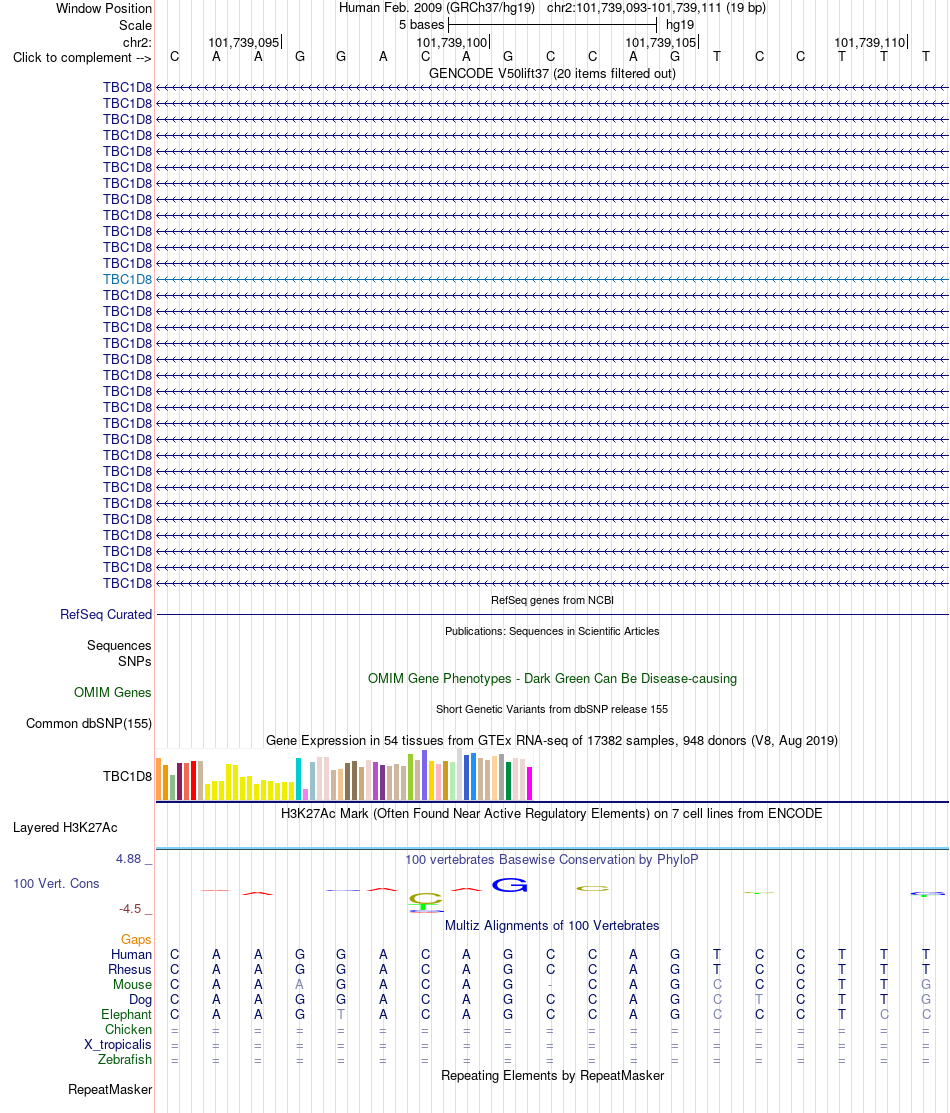Screen dimensions: 950x1113
Task: Click the 'H3K27Ac Mark' ENCODE track title
Action: (x=552, y=813)
